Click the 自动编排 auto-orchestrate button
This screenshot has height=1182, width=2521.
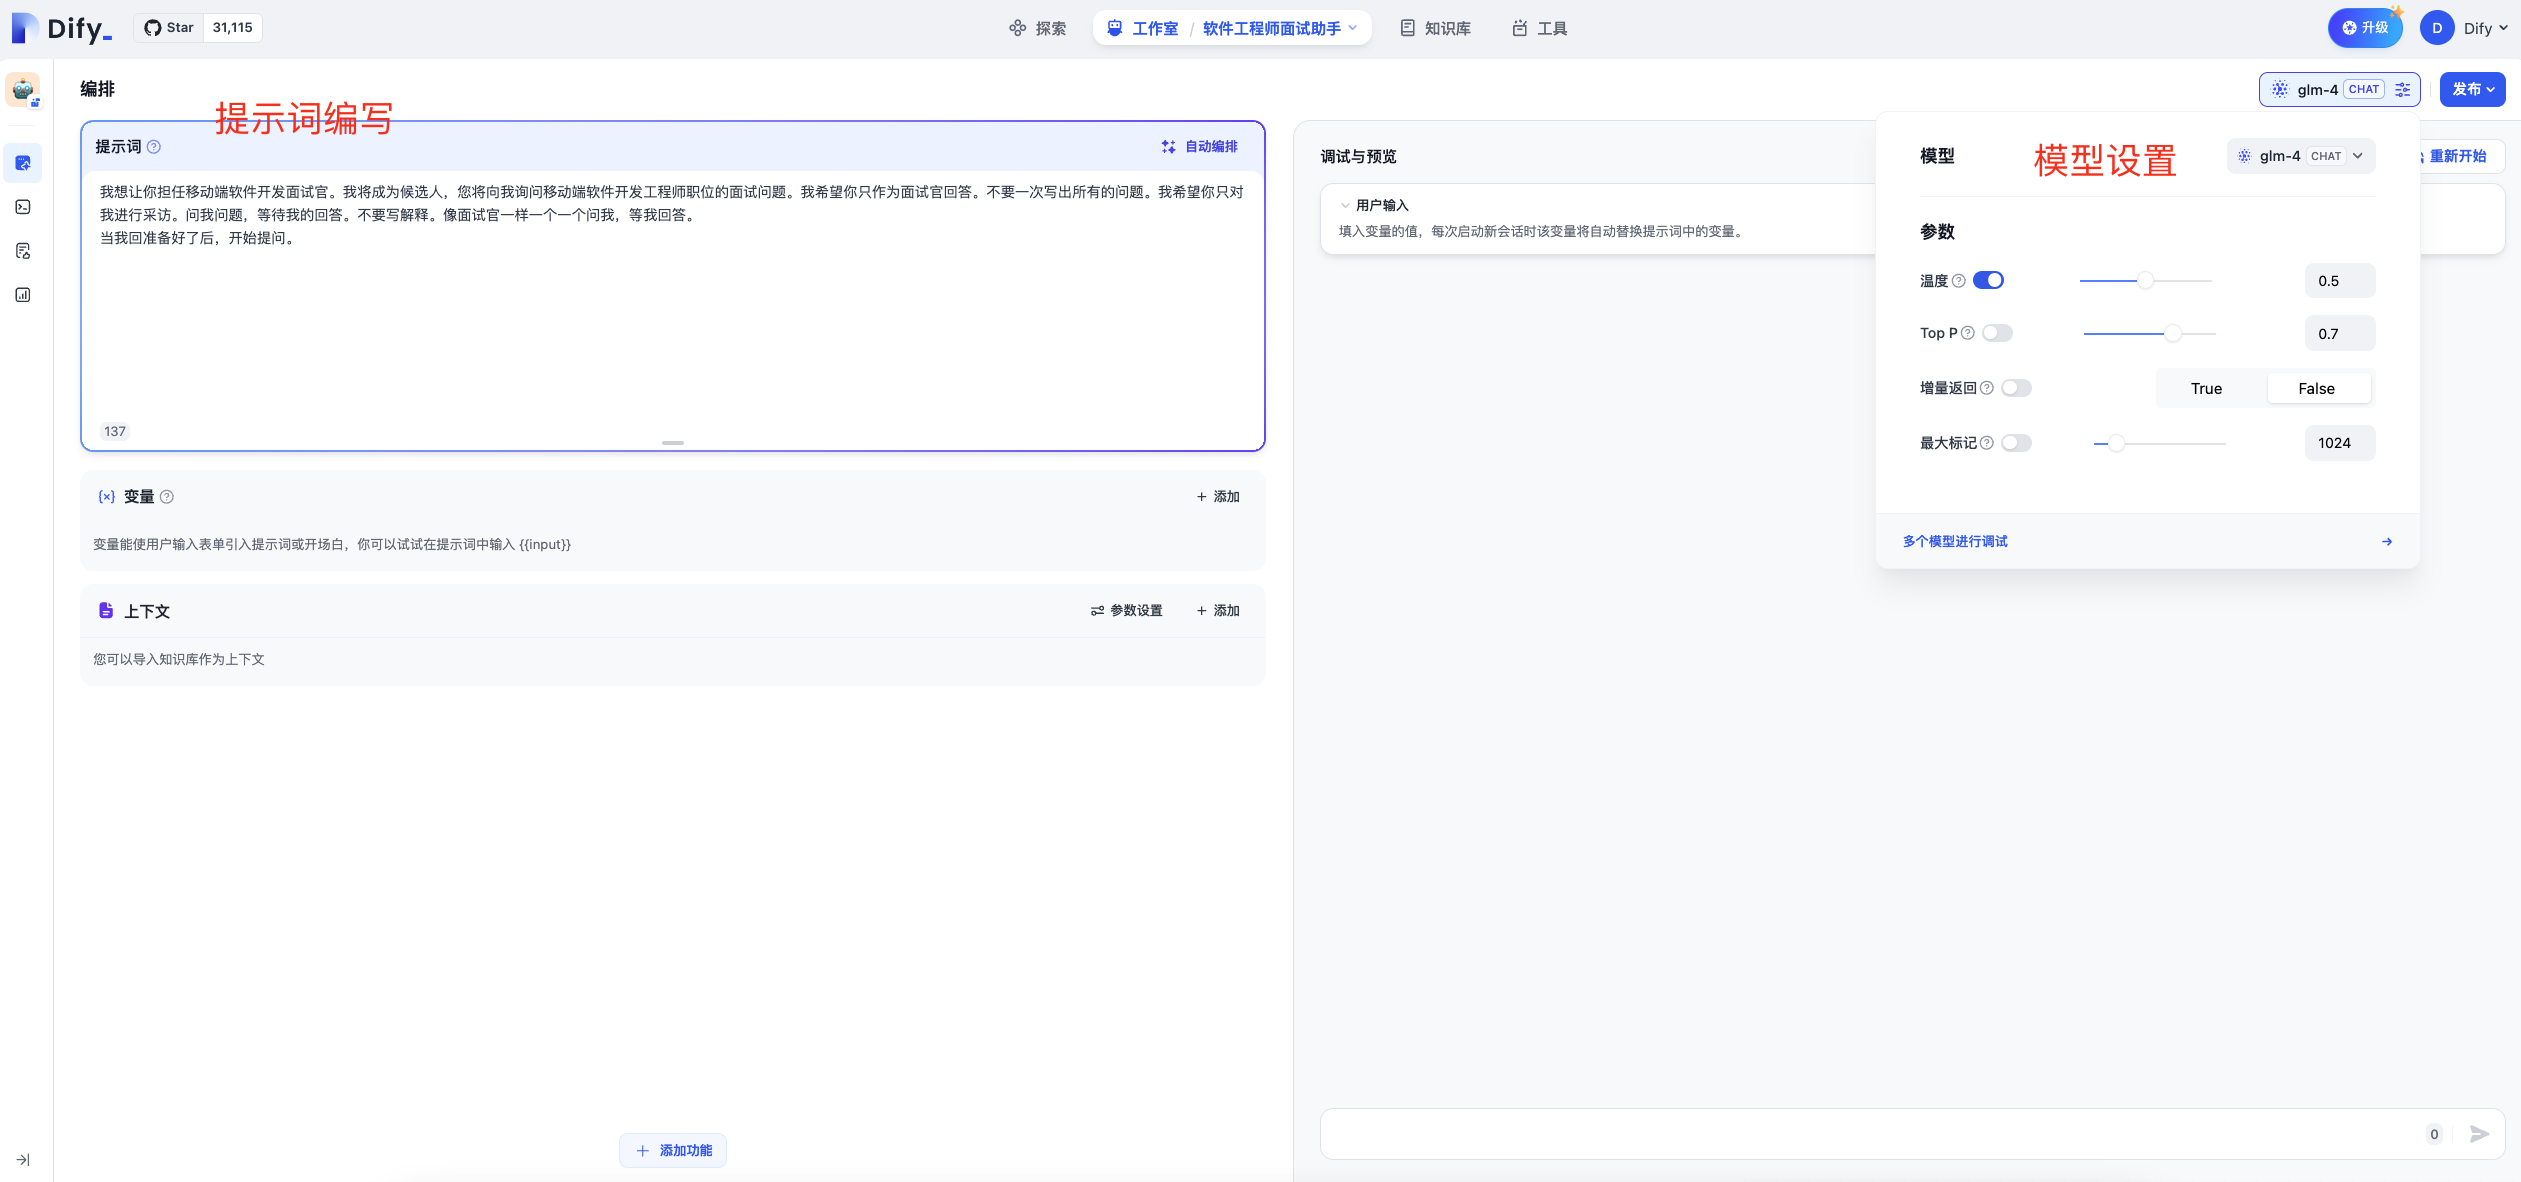pos(1200,147)
